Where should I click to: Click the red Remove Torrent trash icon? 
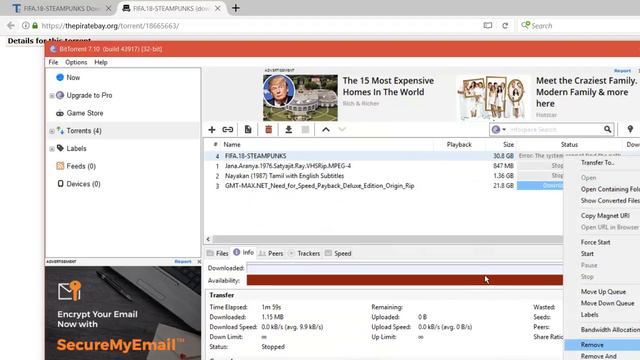click(269, 130)
